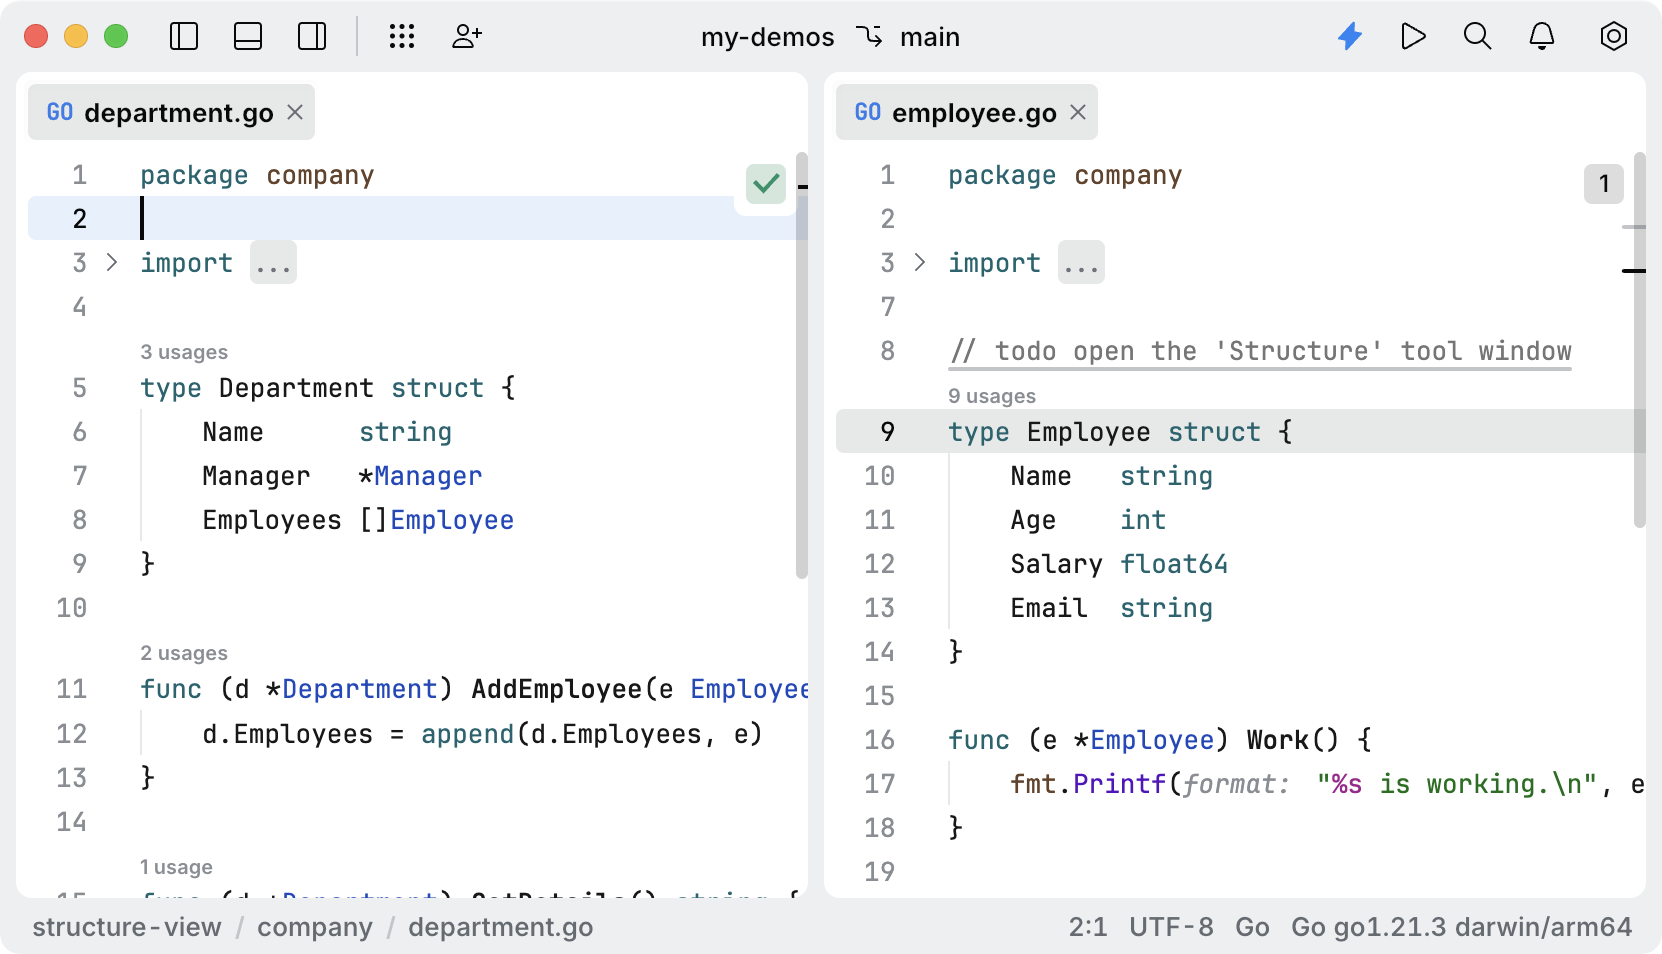
Task: Open the workspaces grid icon
Action: click(x=402, y=37)
